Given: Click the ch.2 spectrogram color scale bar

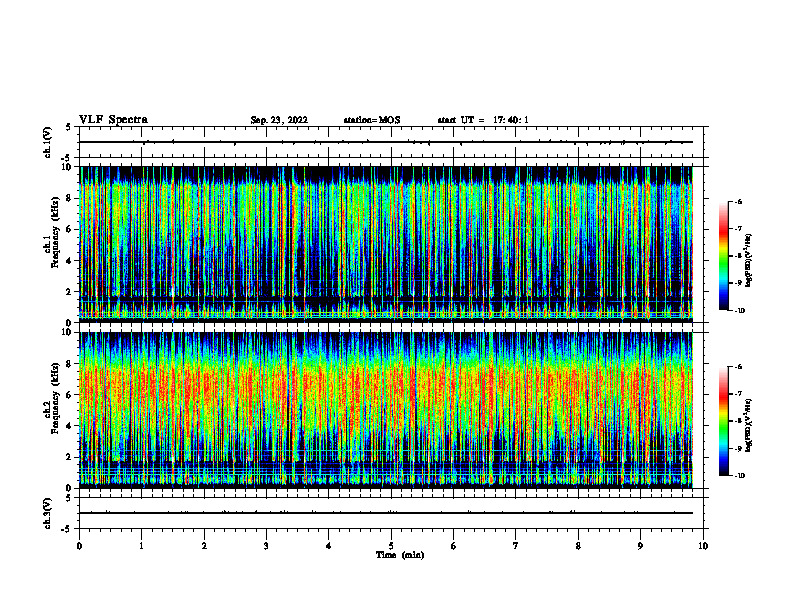Looking at the screenshot, I should pos(724,421).
